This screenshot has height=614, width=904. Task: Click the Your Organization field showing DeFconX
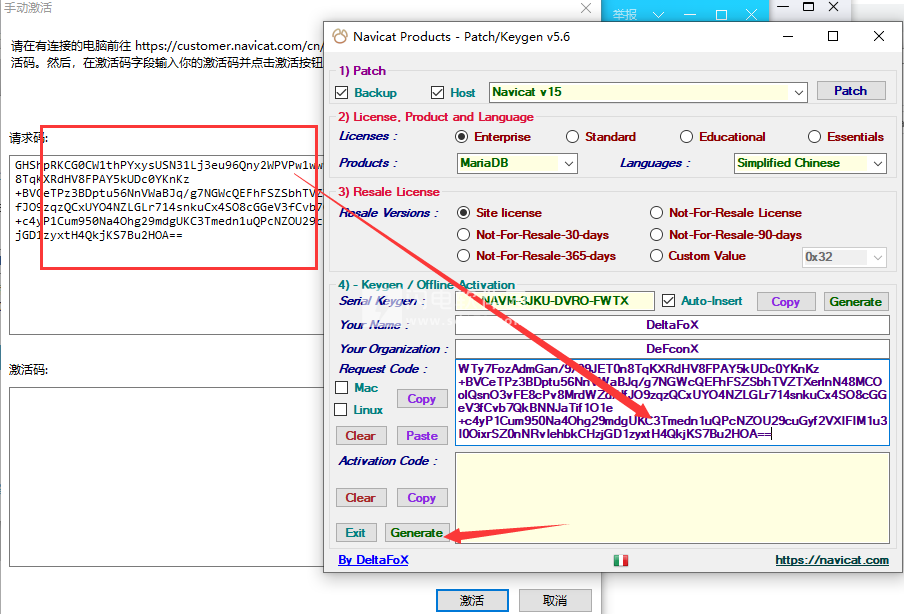[672, 349]
